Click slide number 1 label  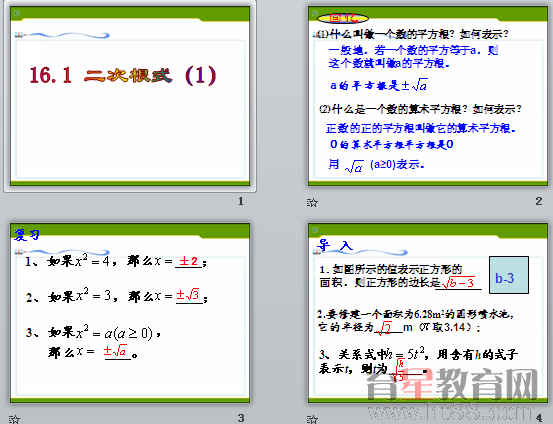pos(241,201)
